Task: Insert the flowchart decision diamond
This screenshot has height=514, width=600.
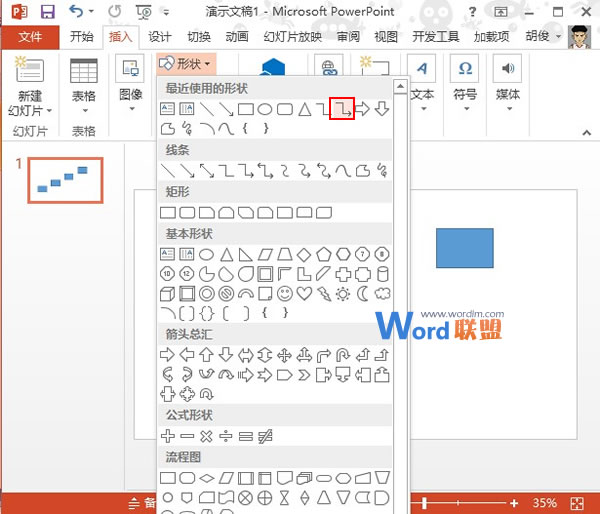Action: (207, 478)
